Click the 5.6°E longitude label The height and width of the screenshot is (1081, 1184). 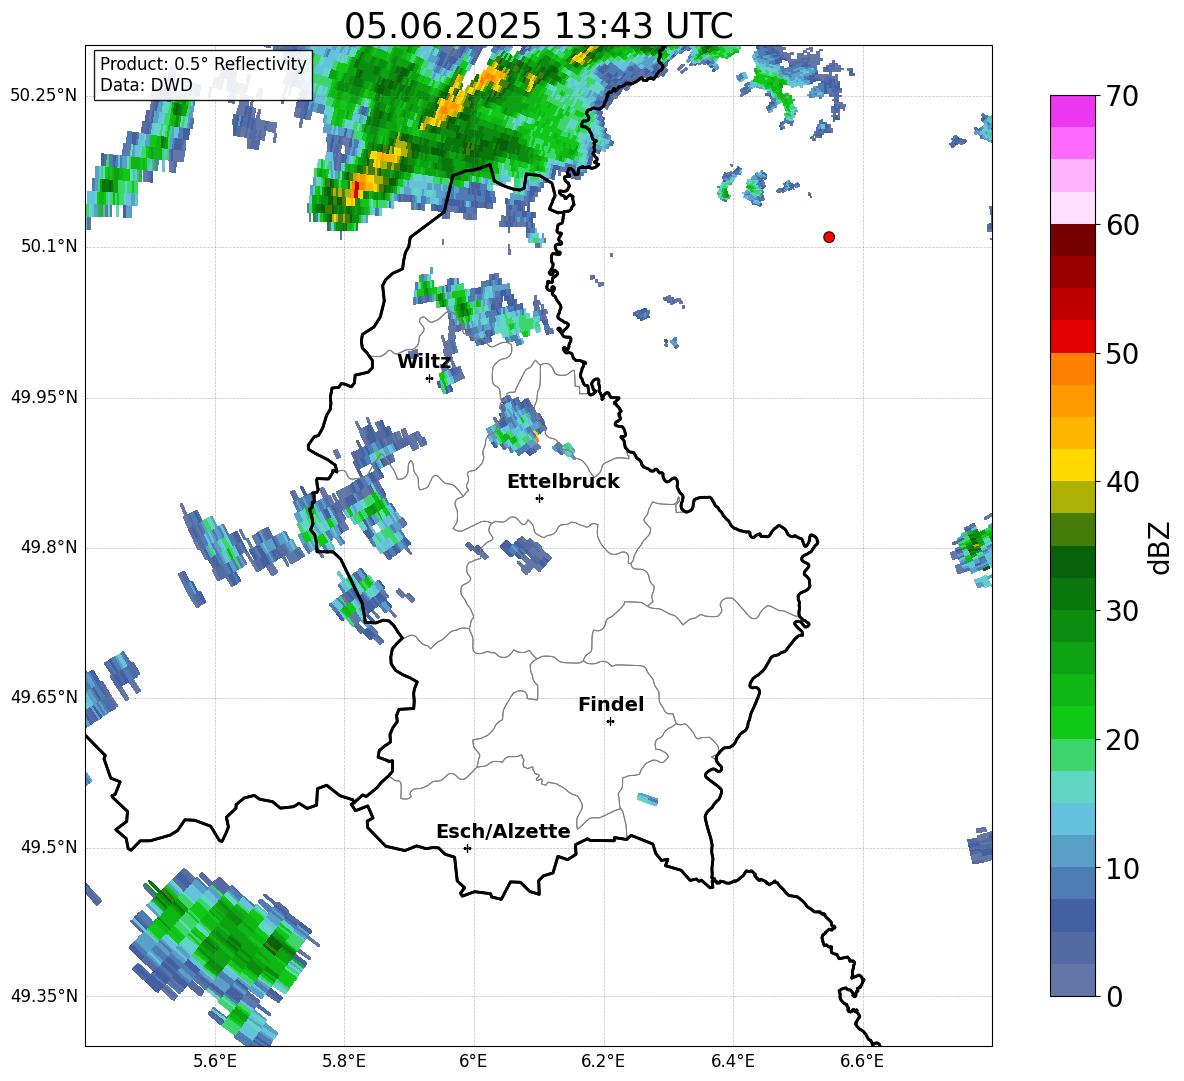tap(214, 1061)
